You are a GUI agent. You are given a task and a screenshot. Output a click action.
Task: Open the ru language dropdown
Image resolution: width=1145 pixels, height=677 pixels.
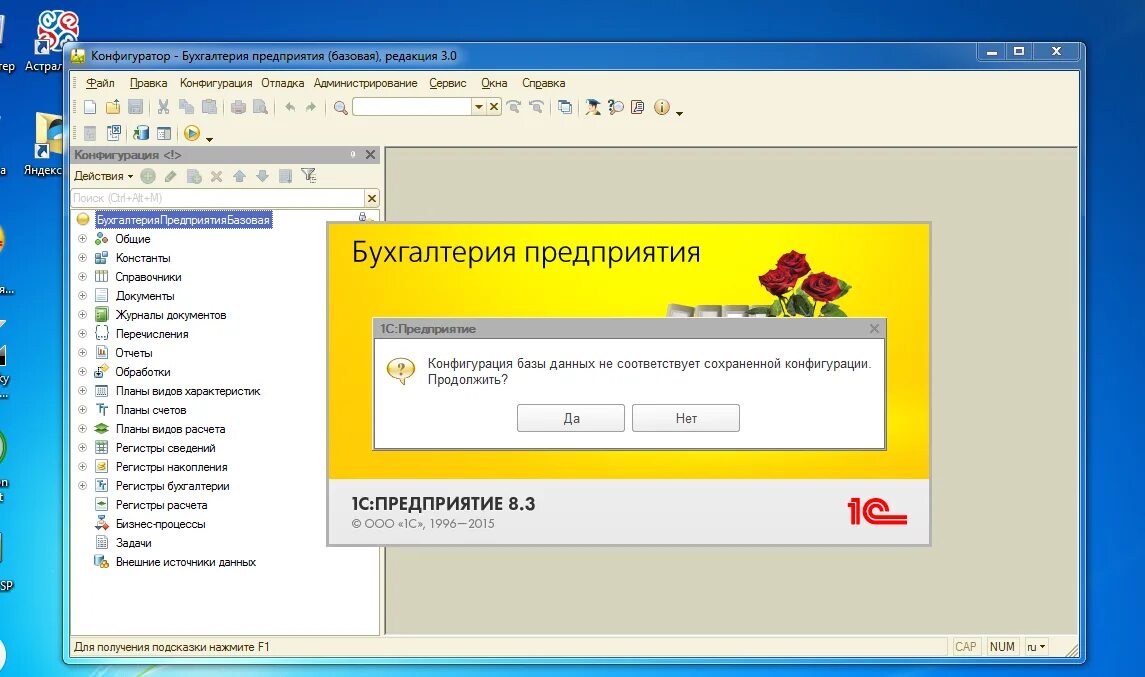tap(1036, 646)
